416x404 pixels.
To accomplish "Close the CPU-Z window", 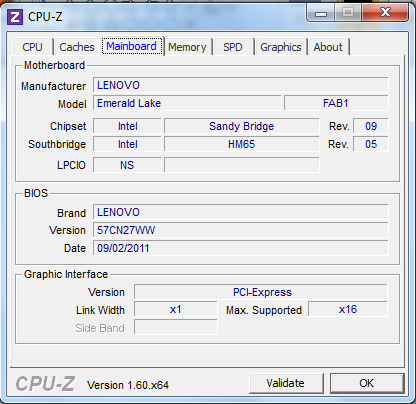I will tap(385, 13).
